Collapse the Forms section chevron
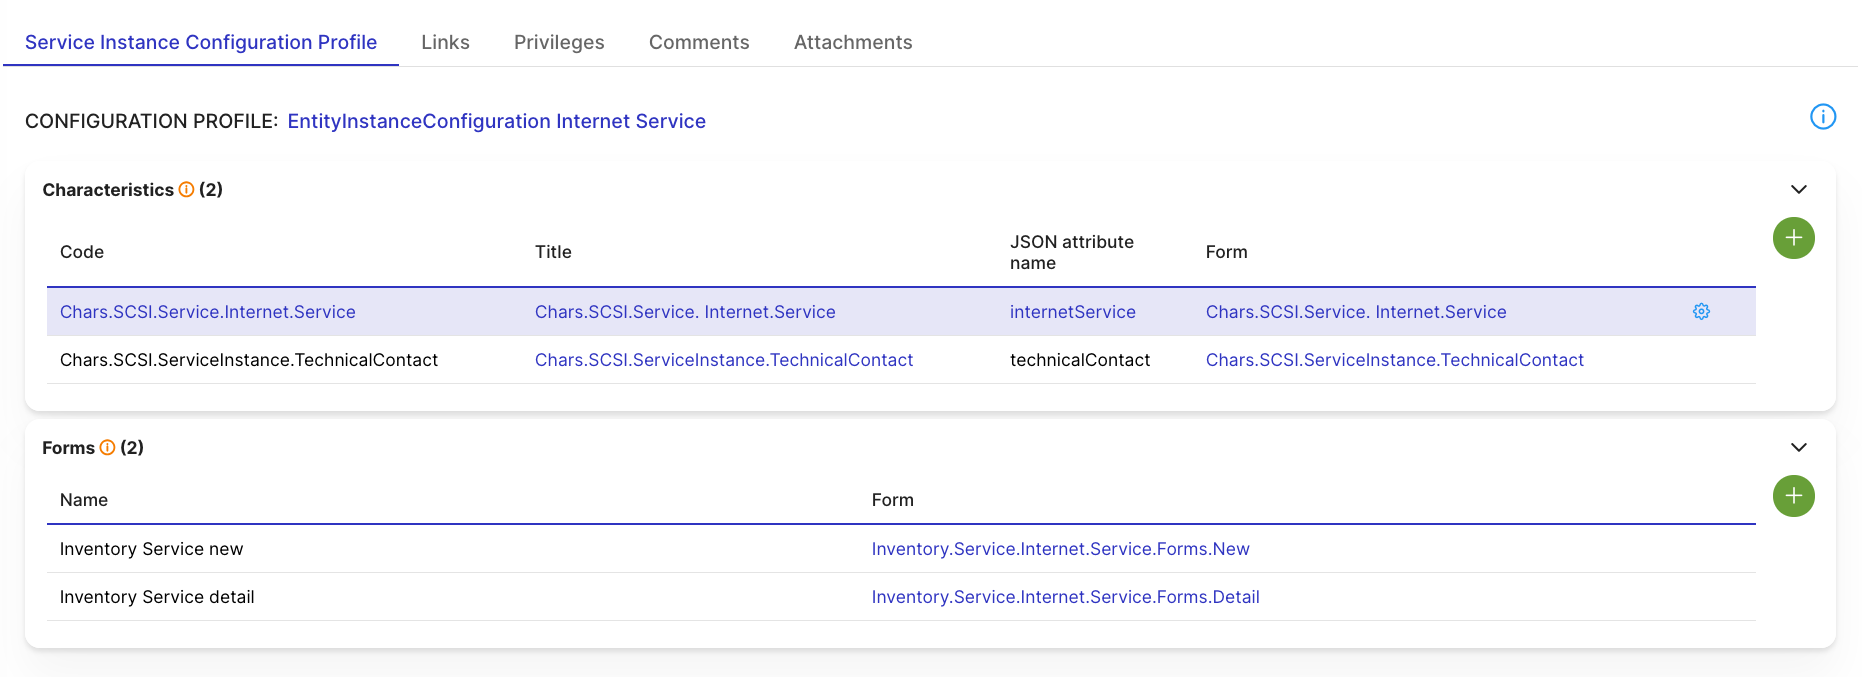This screenshot has height=677, width=1862. click(1798, 448)
